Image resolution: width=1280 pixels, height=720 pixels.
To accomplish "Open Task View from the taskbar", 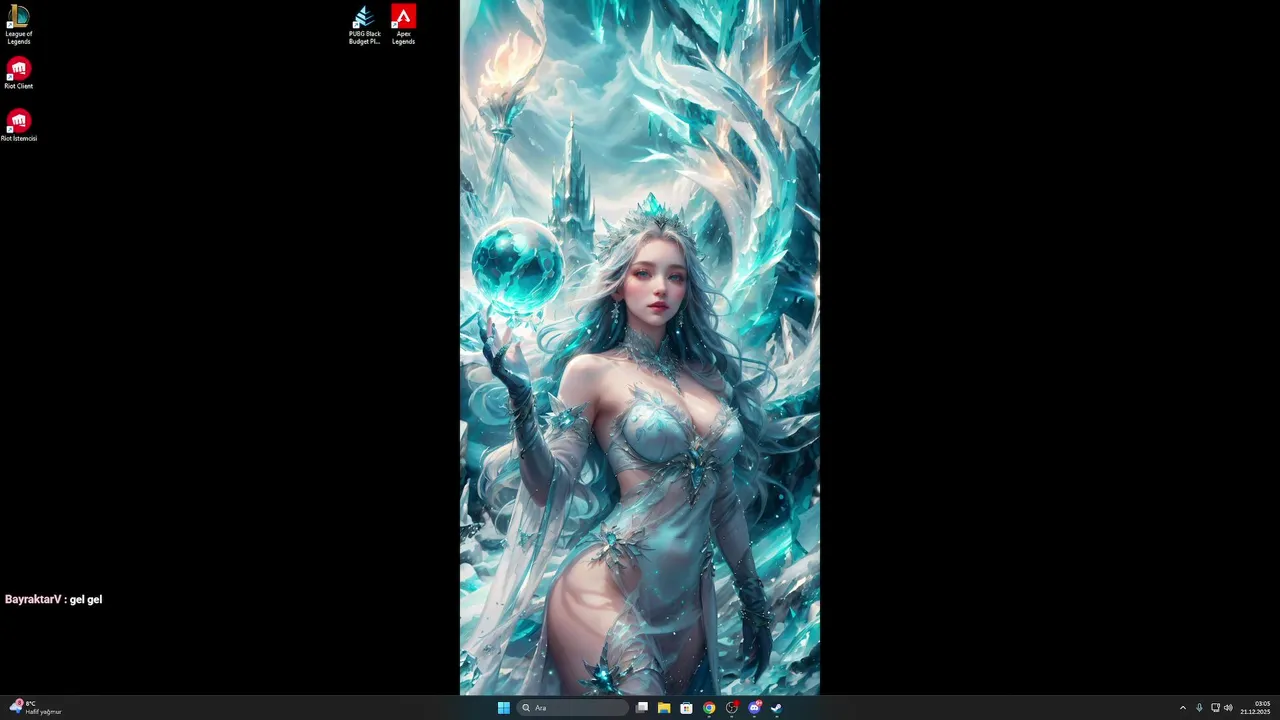I will 642,708.
